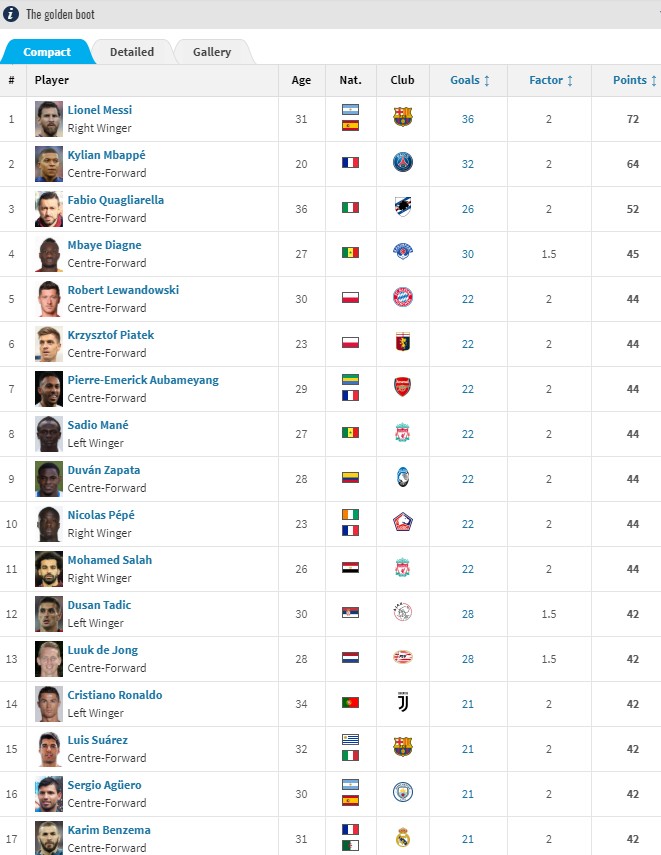This screenshot has height=855, width=661.
Task: Sort the table by Goals column
Action: 470,80
